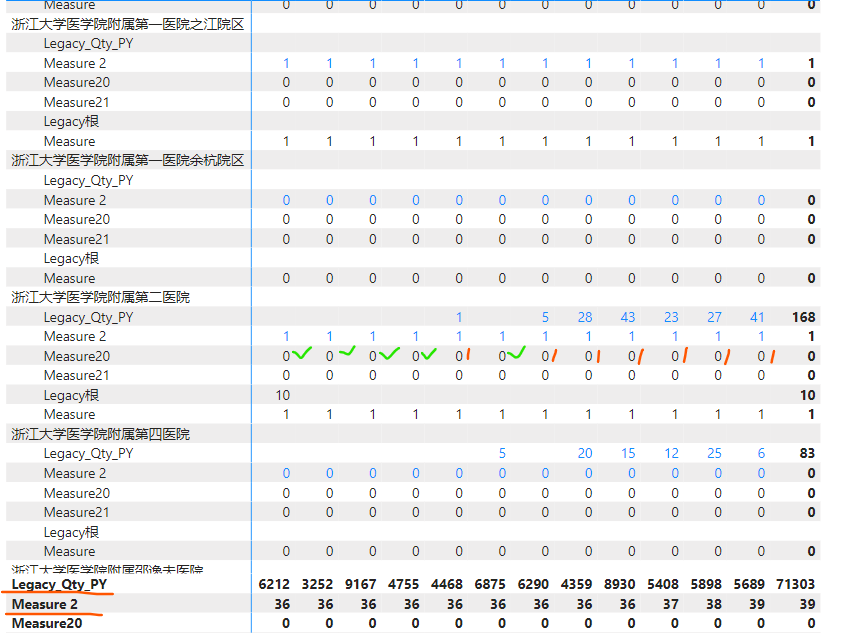855x633 pixels.
Task: Click the bold Measure 2 grand total label
Action: click(45, 604)
